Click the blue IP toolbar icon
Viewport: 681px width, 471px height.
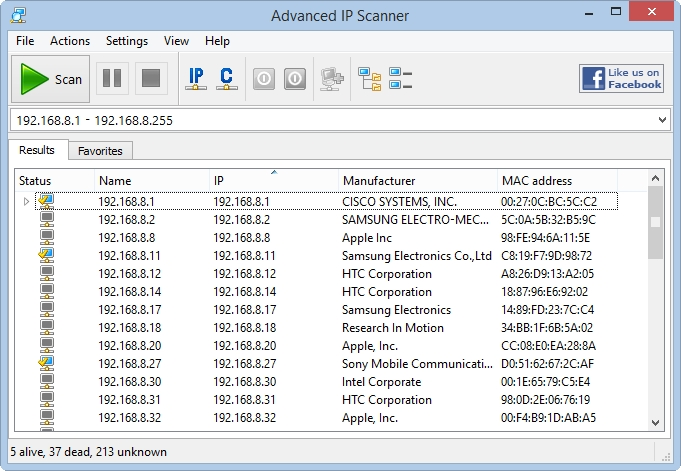196,79
